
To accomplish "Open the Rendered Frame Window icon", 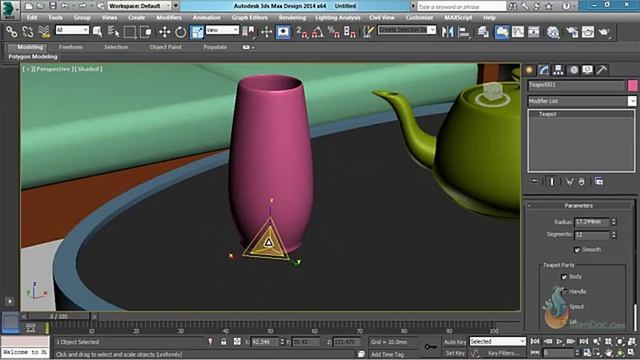I will click(588, 32).
